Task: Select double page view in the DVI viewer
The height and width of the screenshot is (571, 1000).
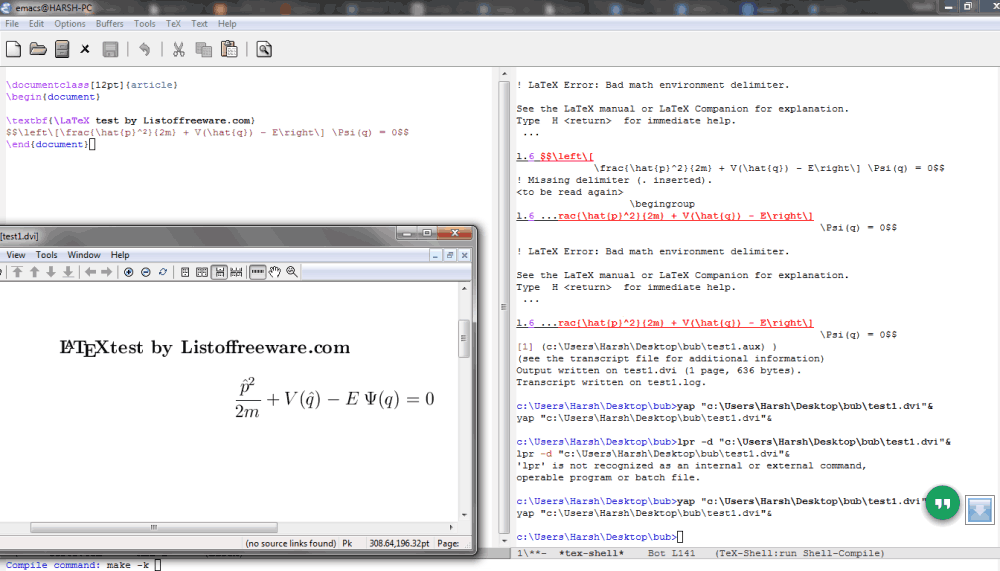Action: 202,272
